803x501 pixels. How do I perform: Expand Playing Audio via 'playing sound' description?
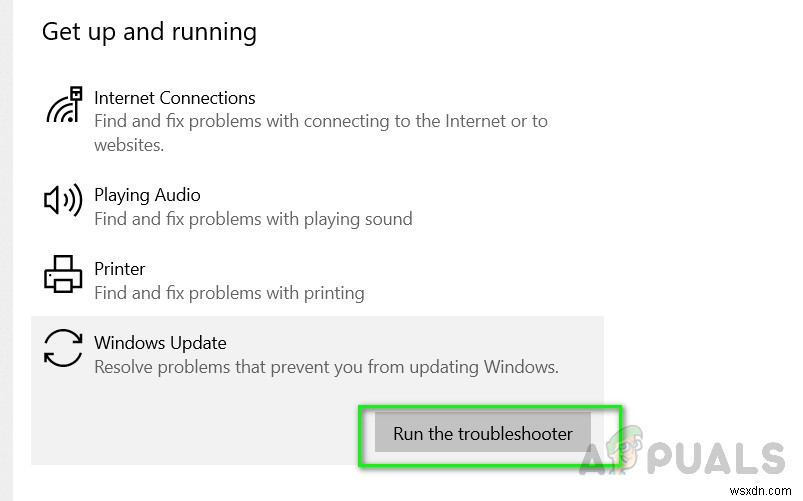(252, 218)
